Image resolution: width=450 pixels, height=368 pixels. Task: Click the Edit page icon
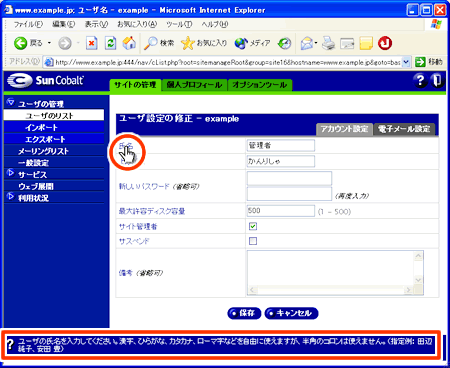point(347,43)
